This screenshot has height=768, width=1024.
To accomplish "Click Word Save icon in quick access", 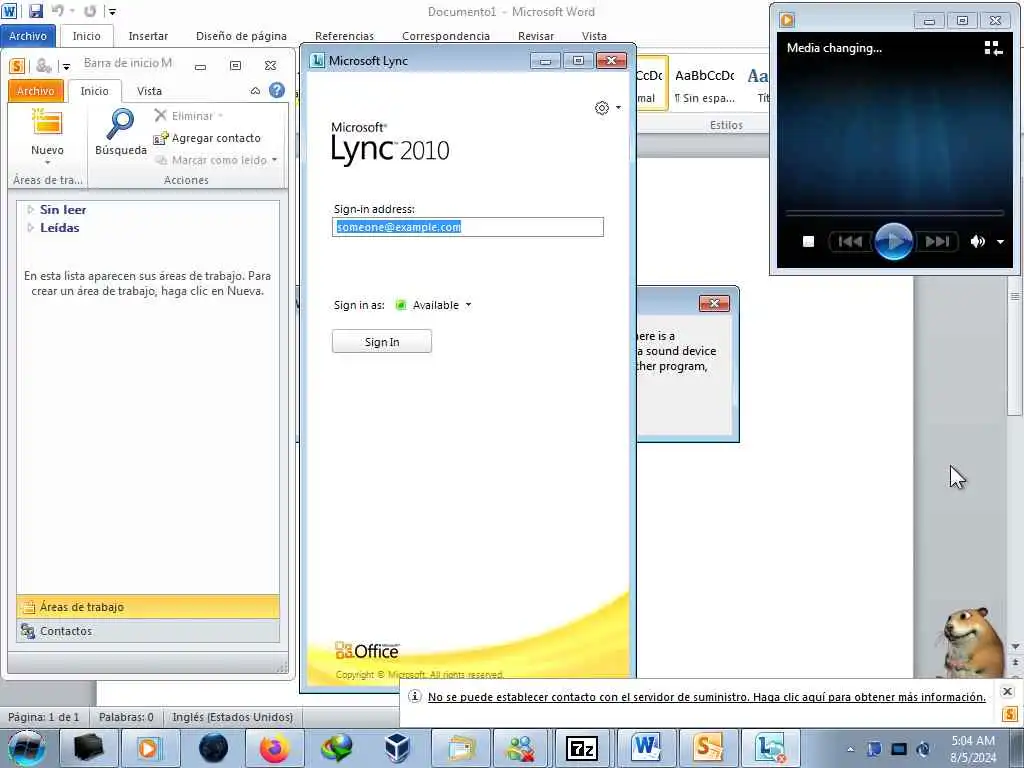I will [x=36, y=11].
